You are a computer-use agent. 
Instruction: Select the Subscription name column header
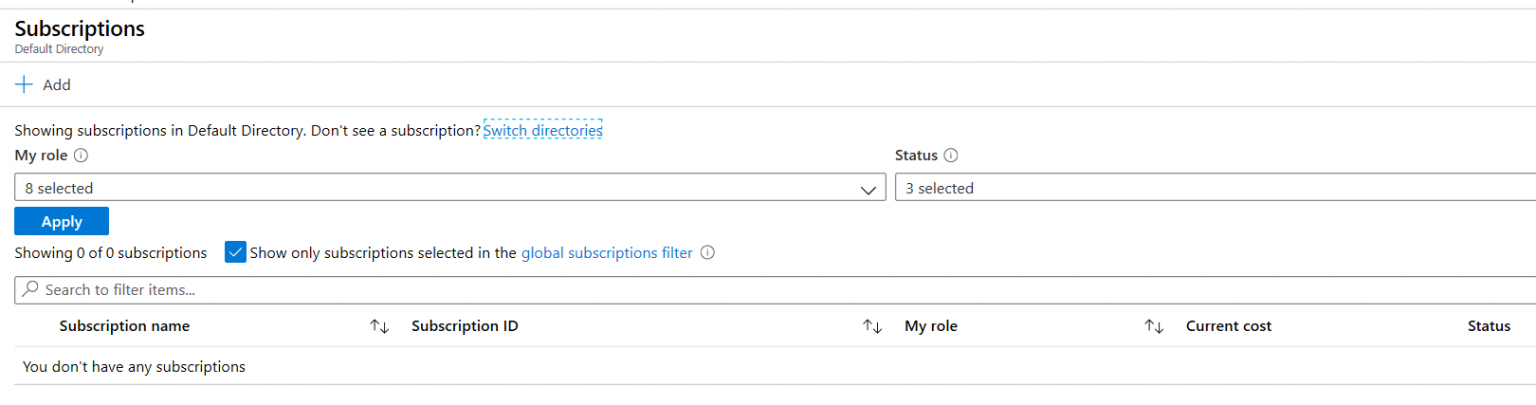pyautogui.click(x=124, y=326)
